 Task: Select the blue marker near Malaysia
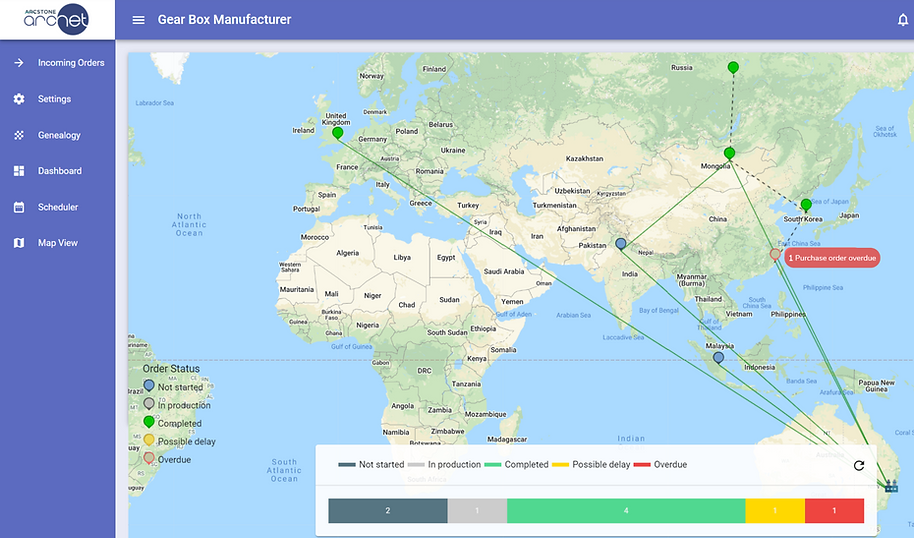point(719,357)
